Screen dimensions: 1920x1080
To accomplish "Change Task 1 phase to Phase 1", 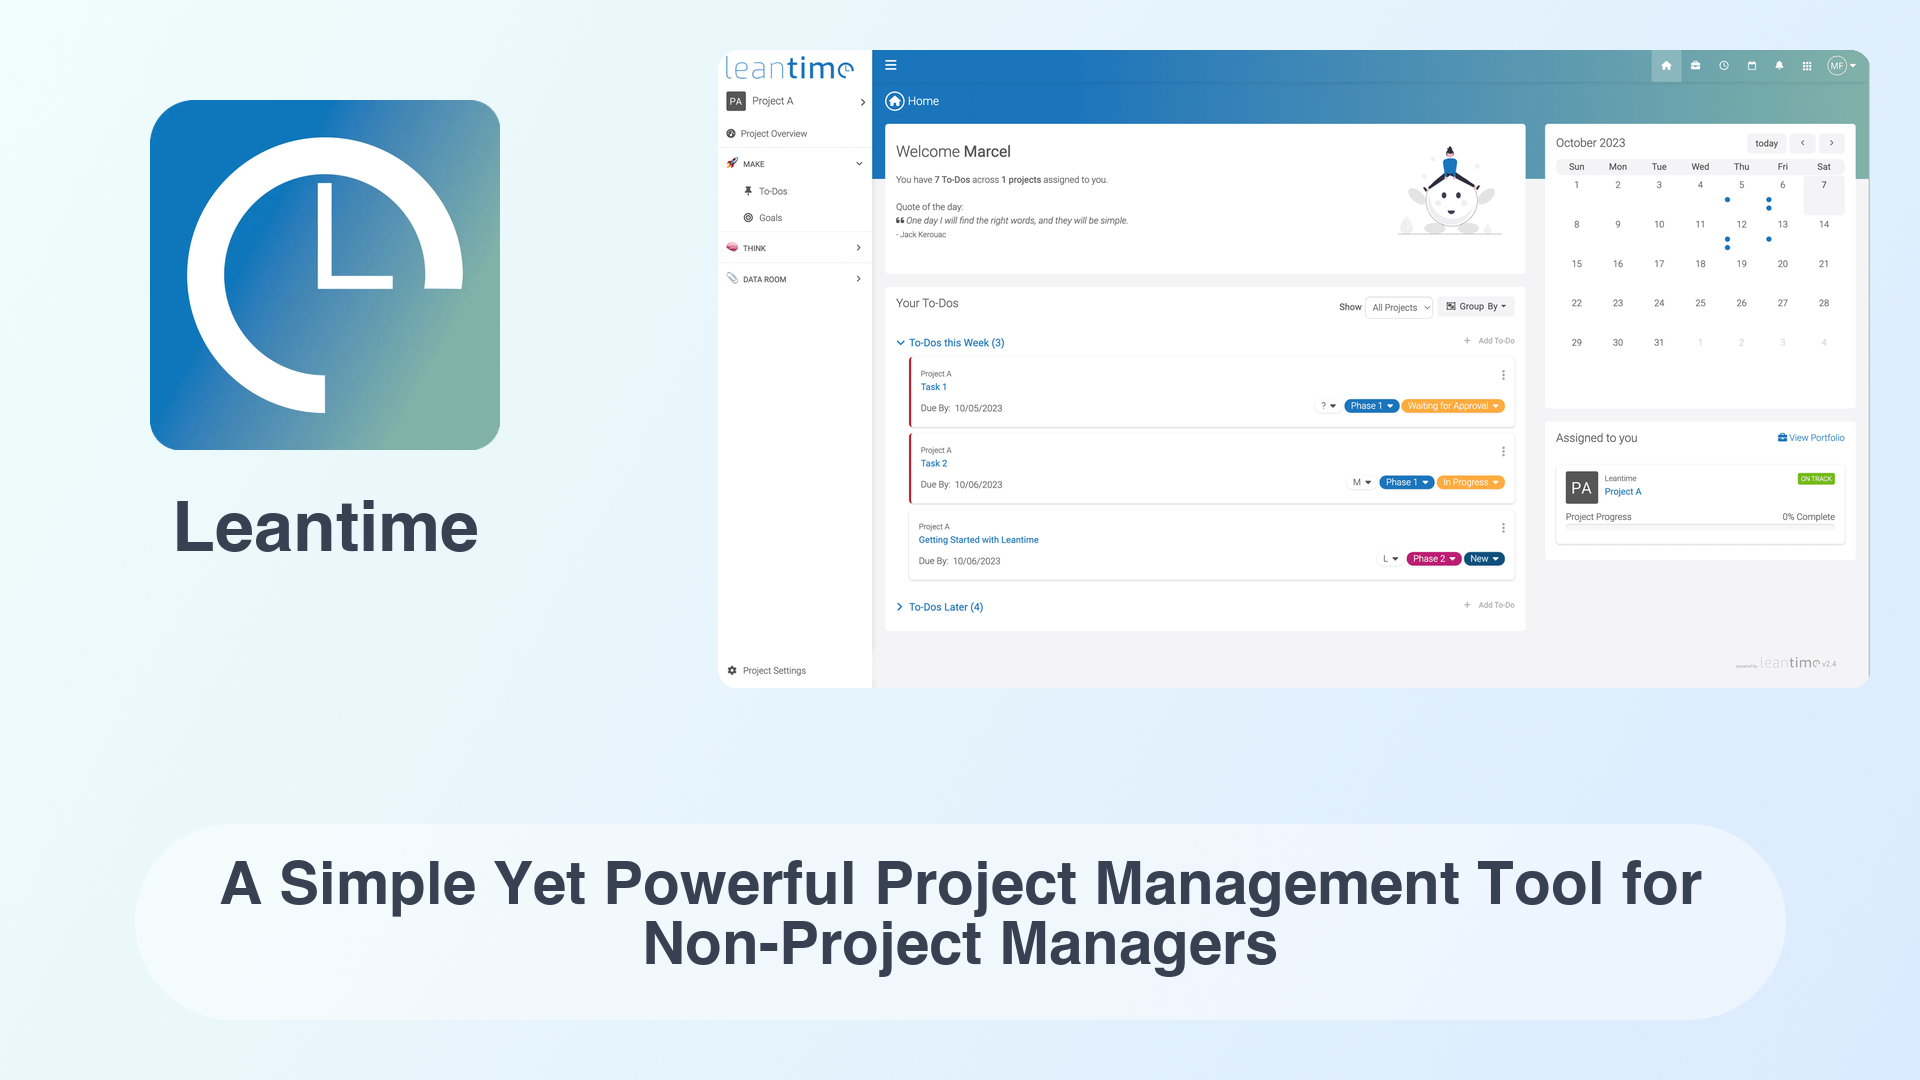I will click(x=1369, y=405).
